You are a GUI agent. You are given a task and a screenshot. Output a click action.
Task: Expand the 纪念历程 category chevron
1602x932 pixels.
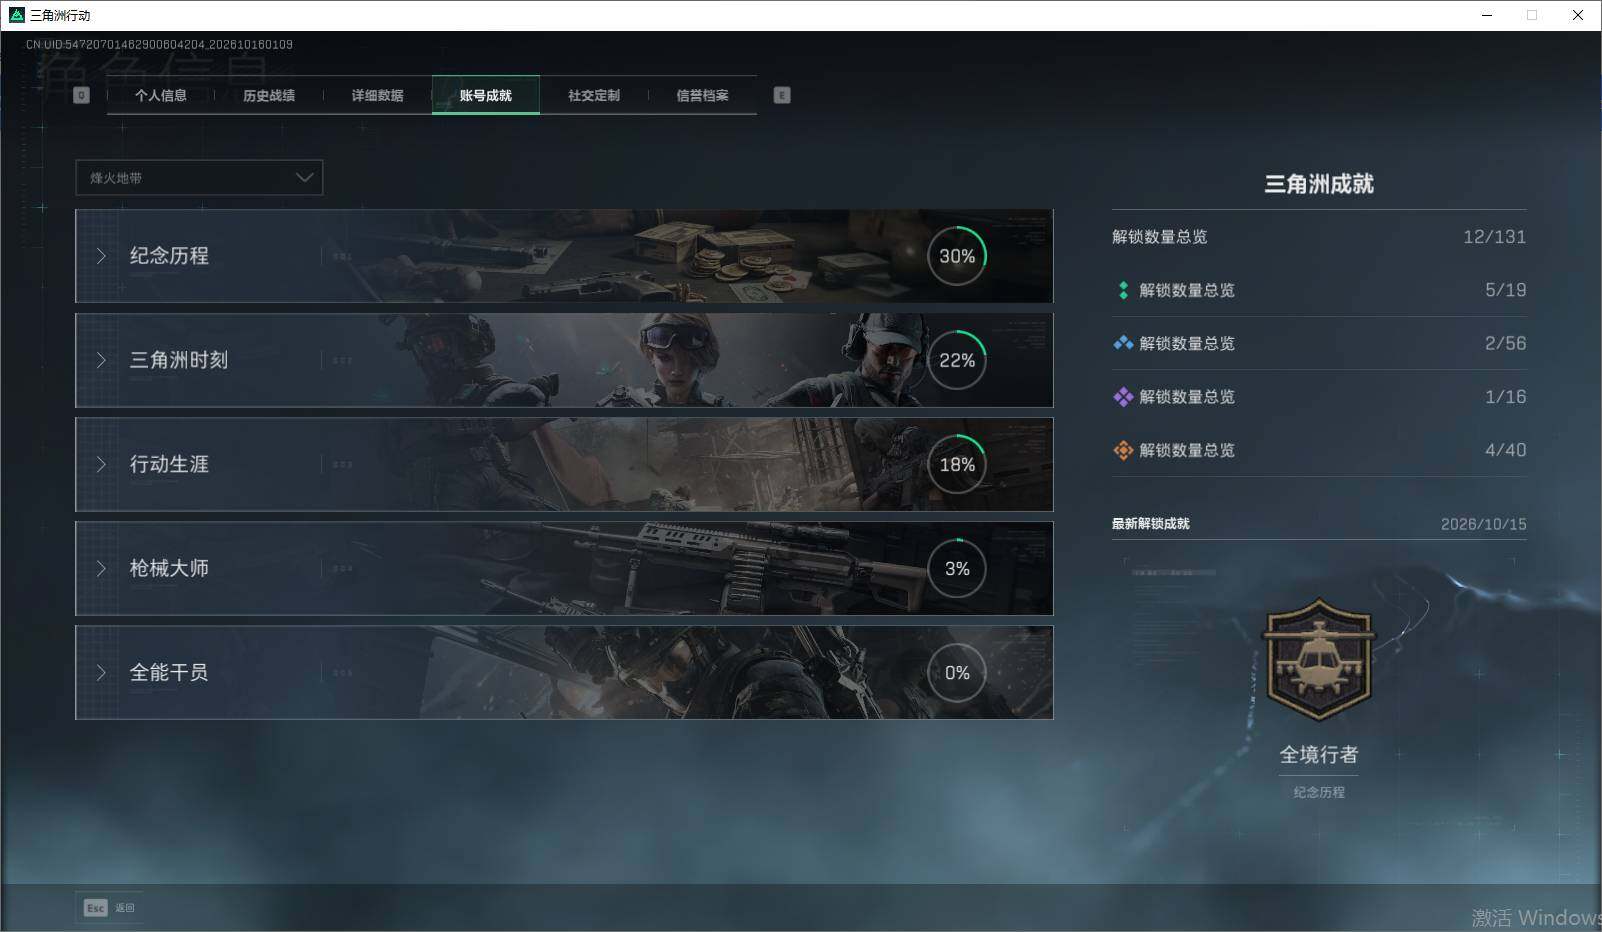tap(101, 256)
